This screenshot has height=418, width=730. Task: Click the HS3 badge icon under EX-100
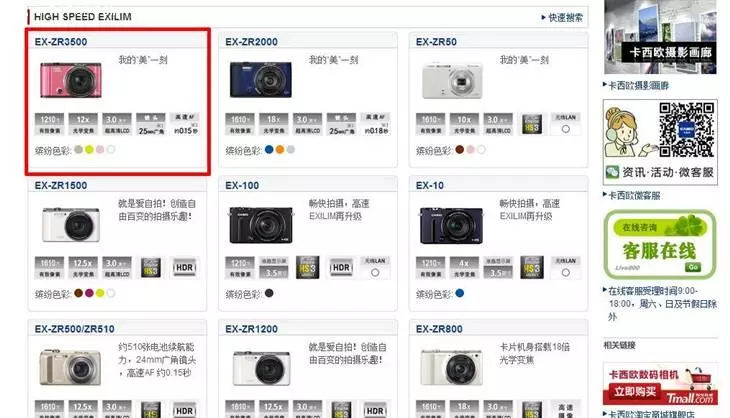coord(307,268)
